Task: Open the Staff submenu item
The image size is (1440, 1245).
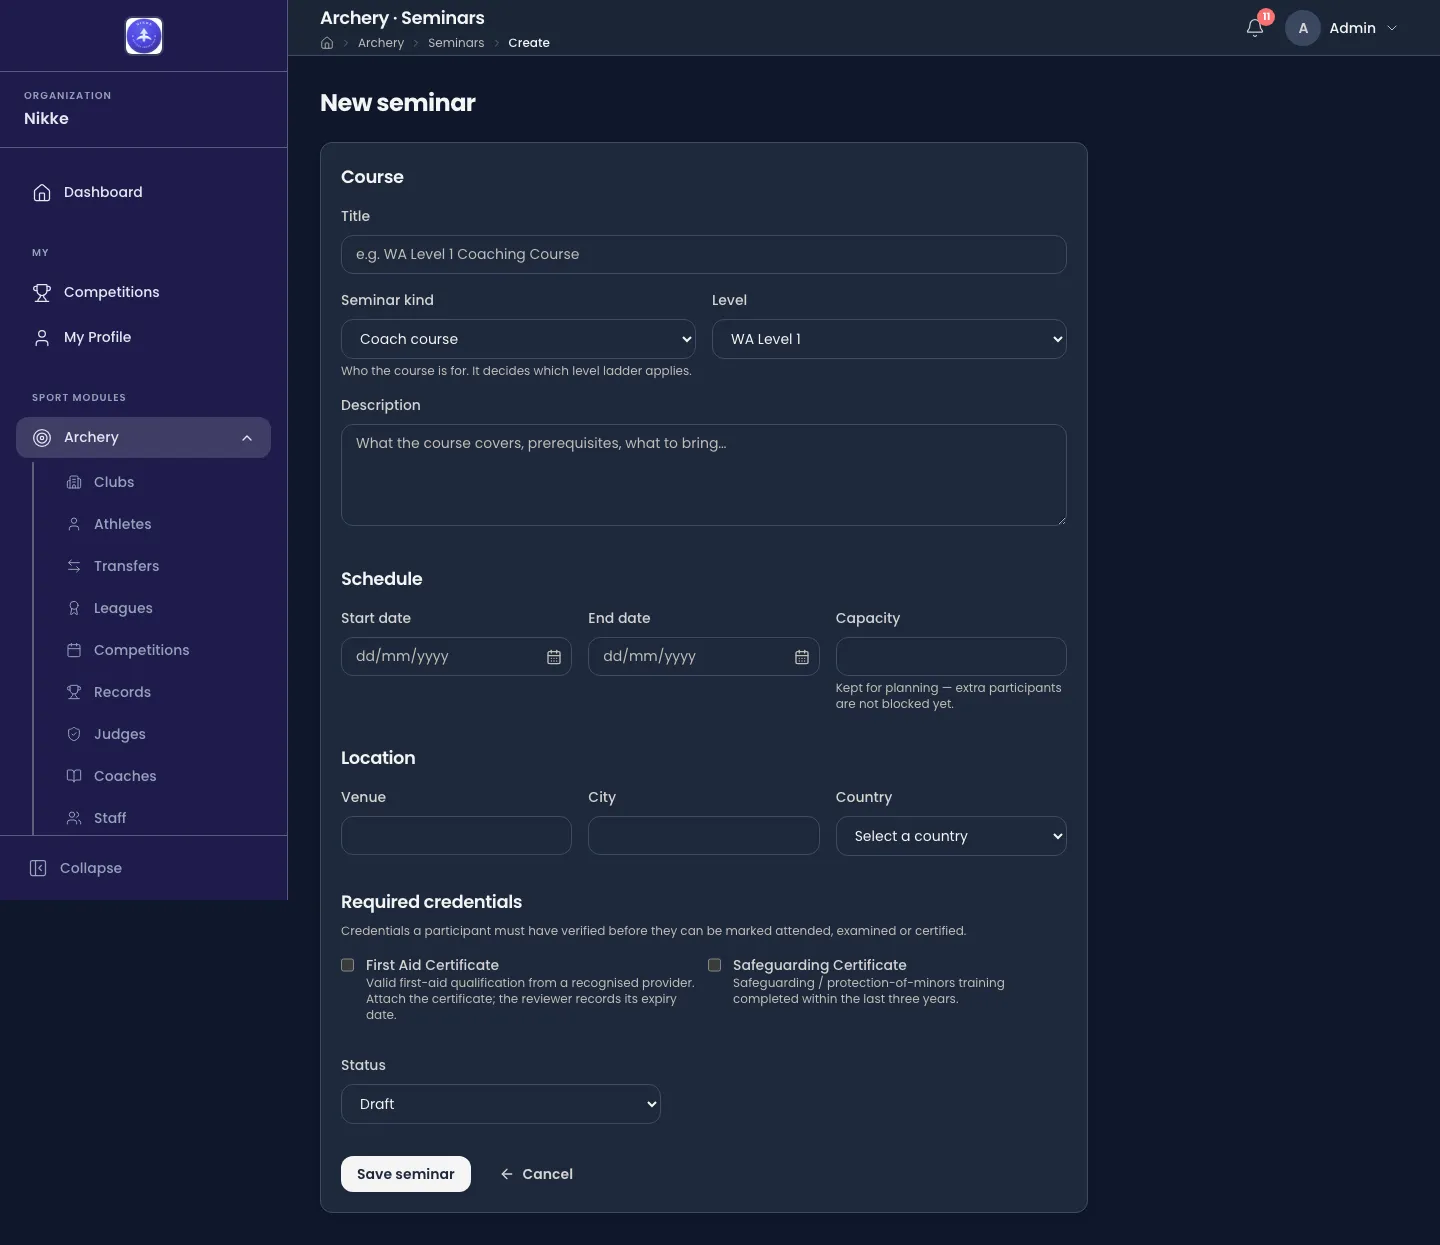Action: [x=160, y=818]
